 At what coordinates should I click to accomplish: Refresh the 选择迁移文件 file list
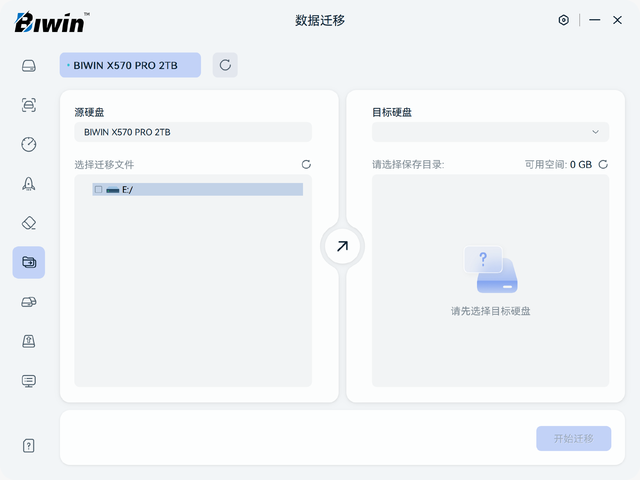pos(306,164)
